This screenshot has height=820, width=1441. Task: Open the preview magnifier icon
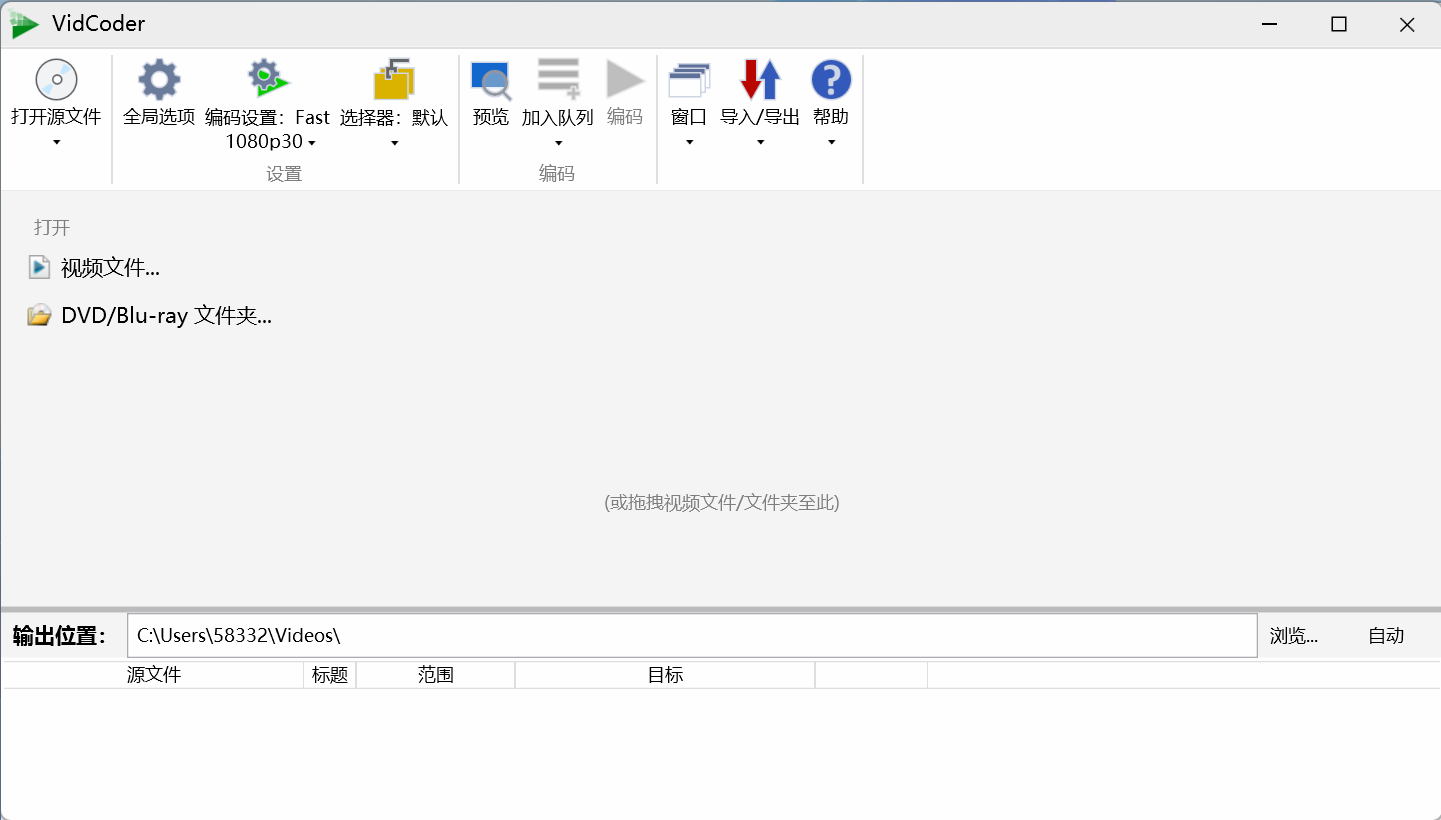pos(491,80)
